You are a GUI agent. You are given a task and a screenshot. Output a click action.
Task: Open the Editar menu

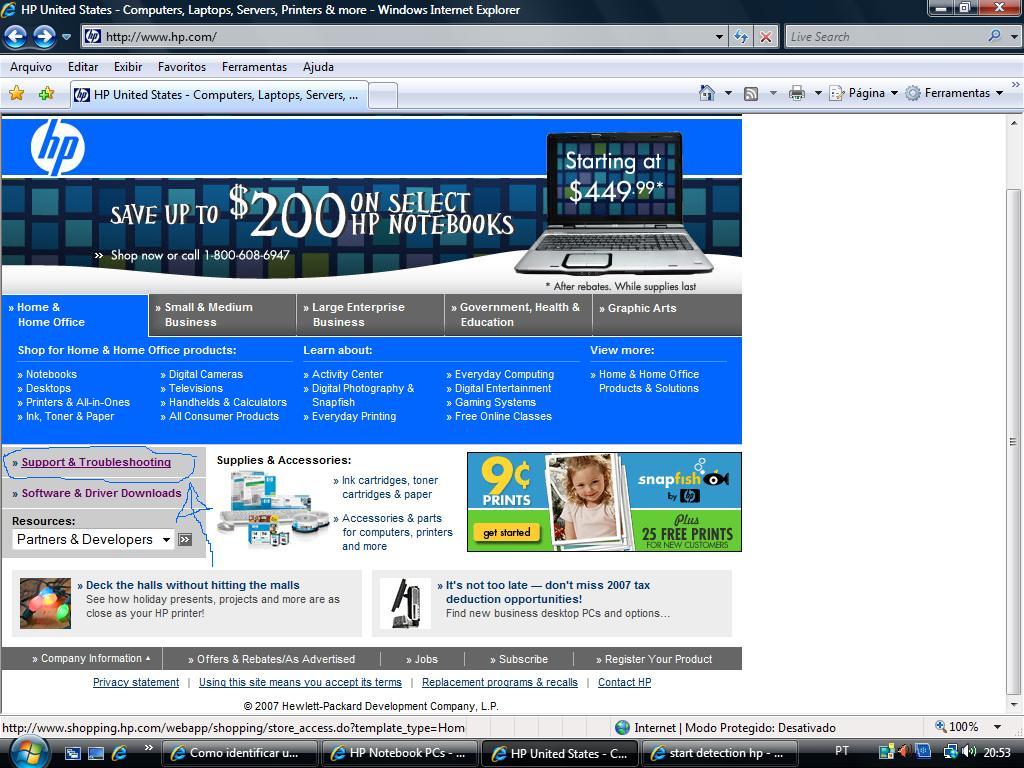tap(83, 67)
